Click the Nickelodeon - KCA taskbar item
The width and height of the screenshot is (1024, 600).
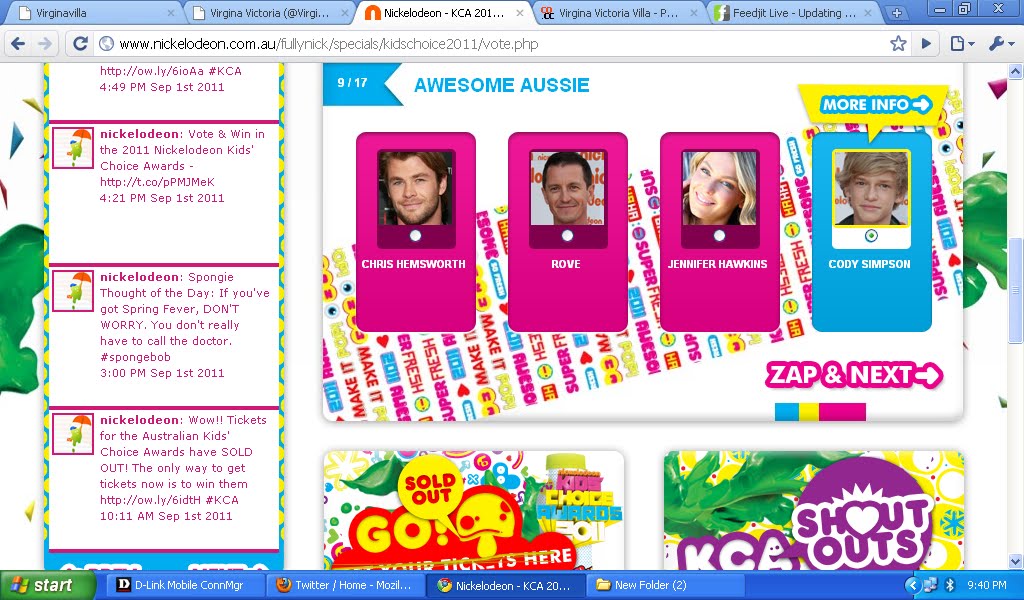506,586
